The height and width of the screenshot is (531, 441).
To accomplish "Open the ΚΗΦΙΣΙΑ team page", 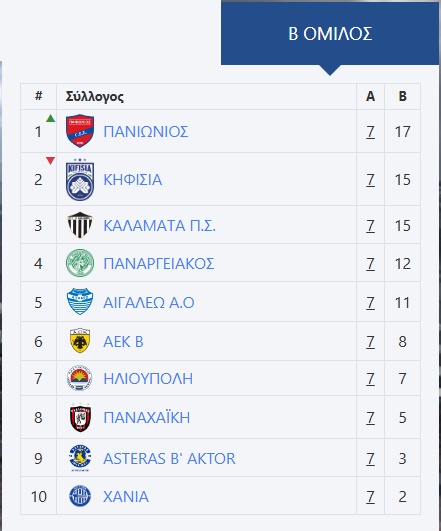I will [133, 179].
